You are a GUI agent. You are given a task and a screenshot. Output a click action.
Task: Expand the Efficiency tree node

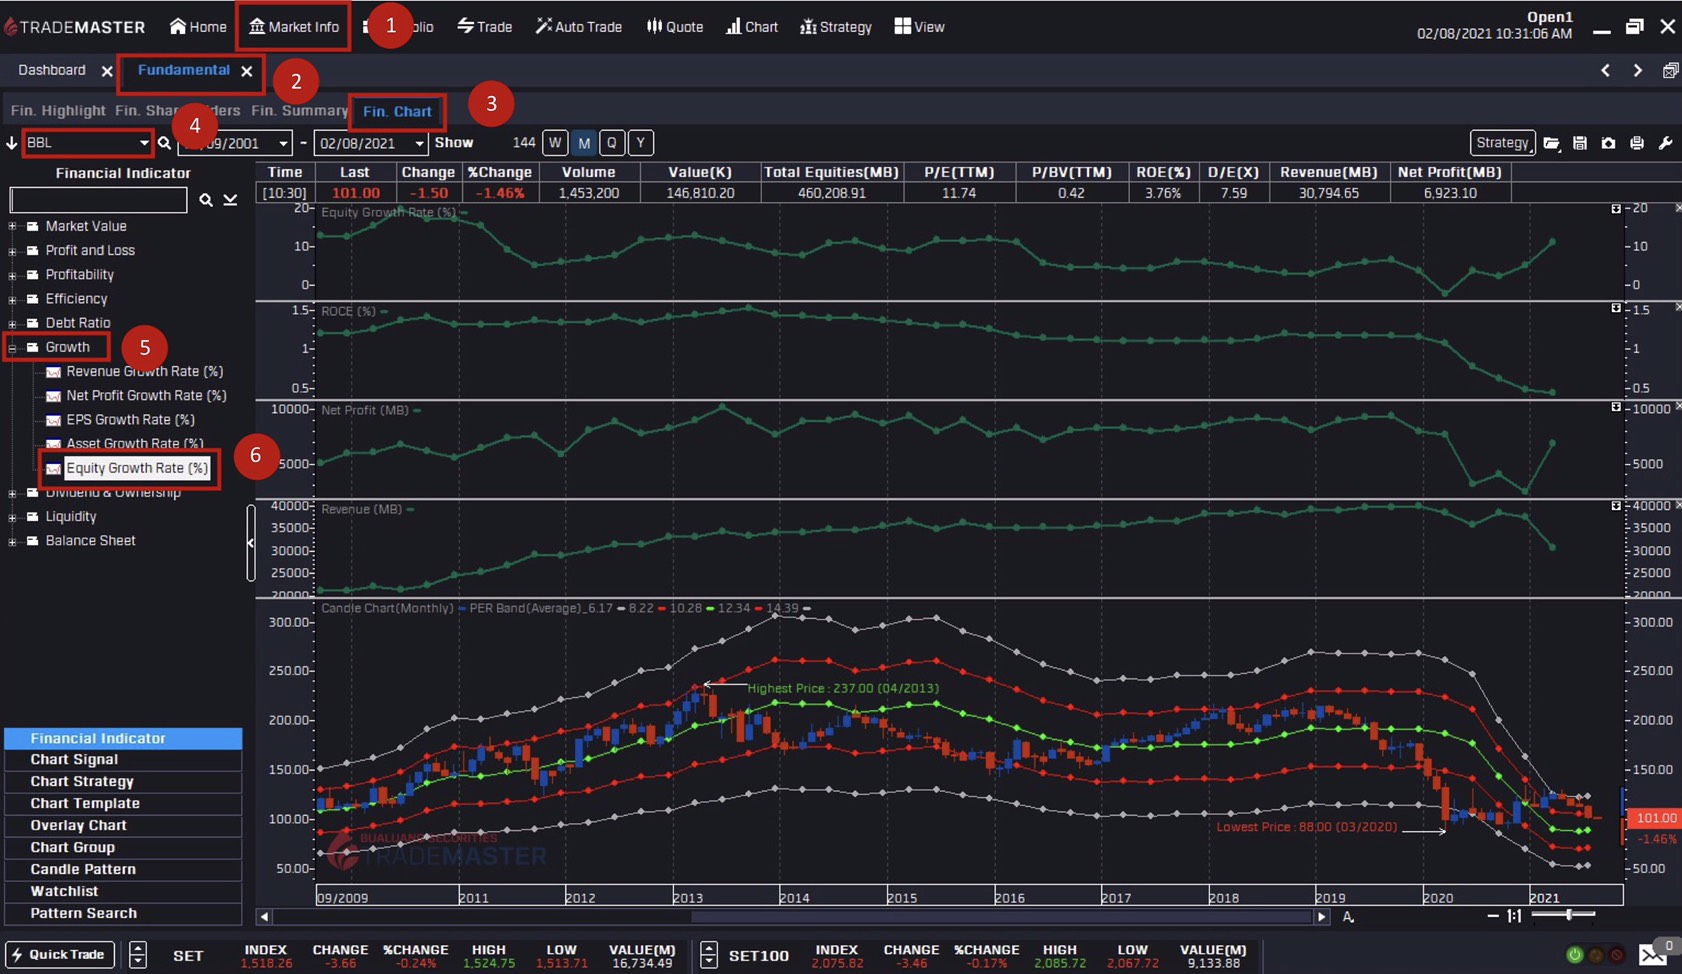pos(12,299)
